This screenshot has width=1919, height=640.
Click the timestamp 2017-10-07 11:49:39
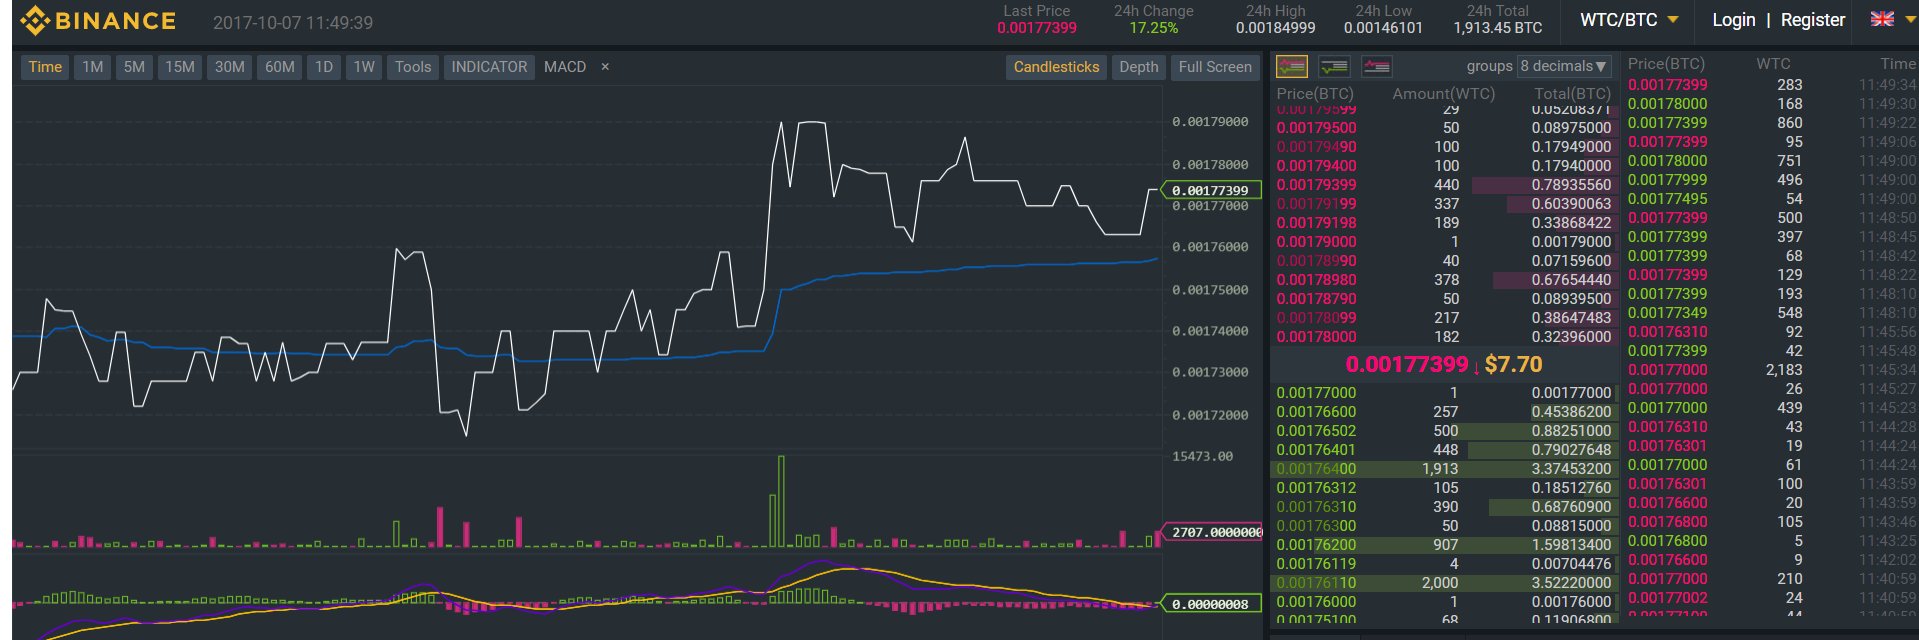293,22
